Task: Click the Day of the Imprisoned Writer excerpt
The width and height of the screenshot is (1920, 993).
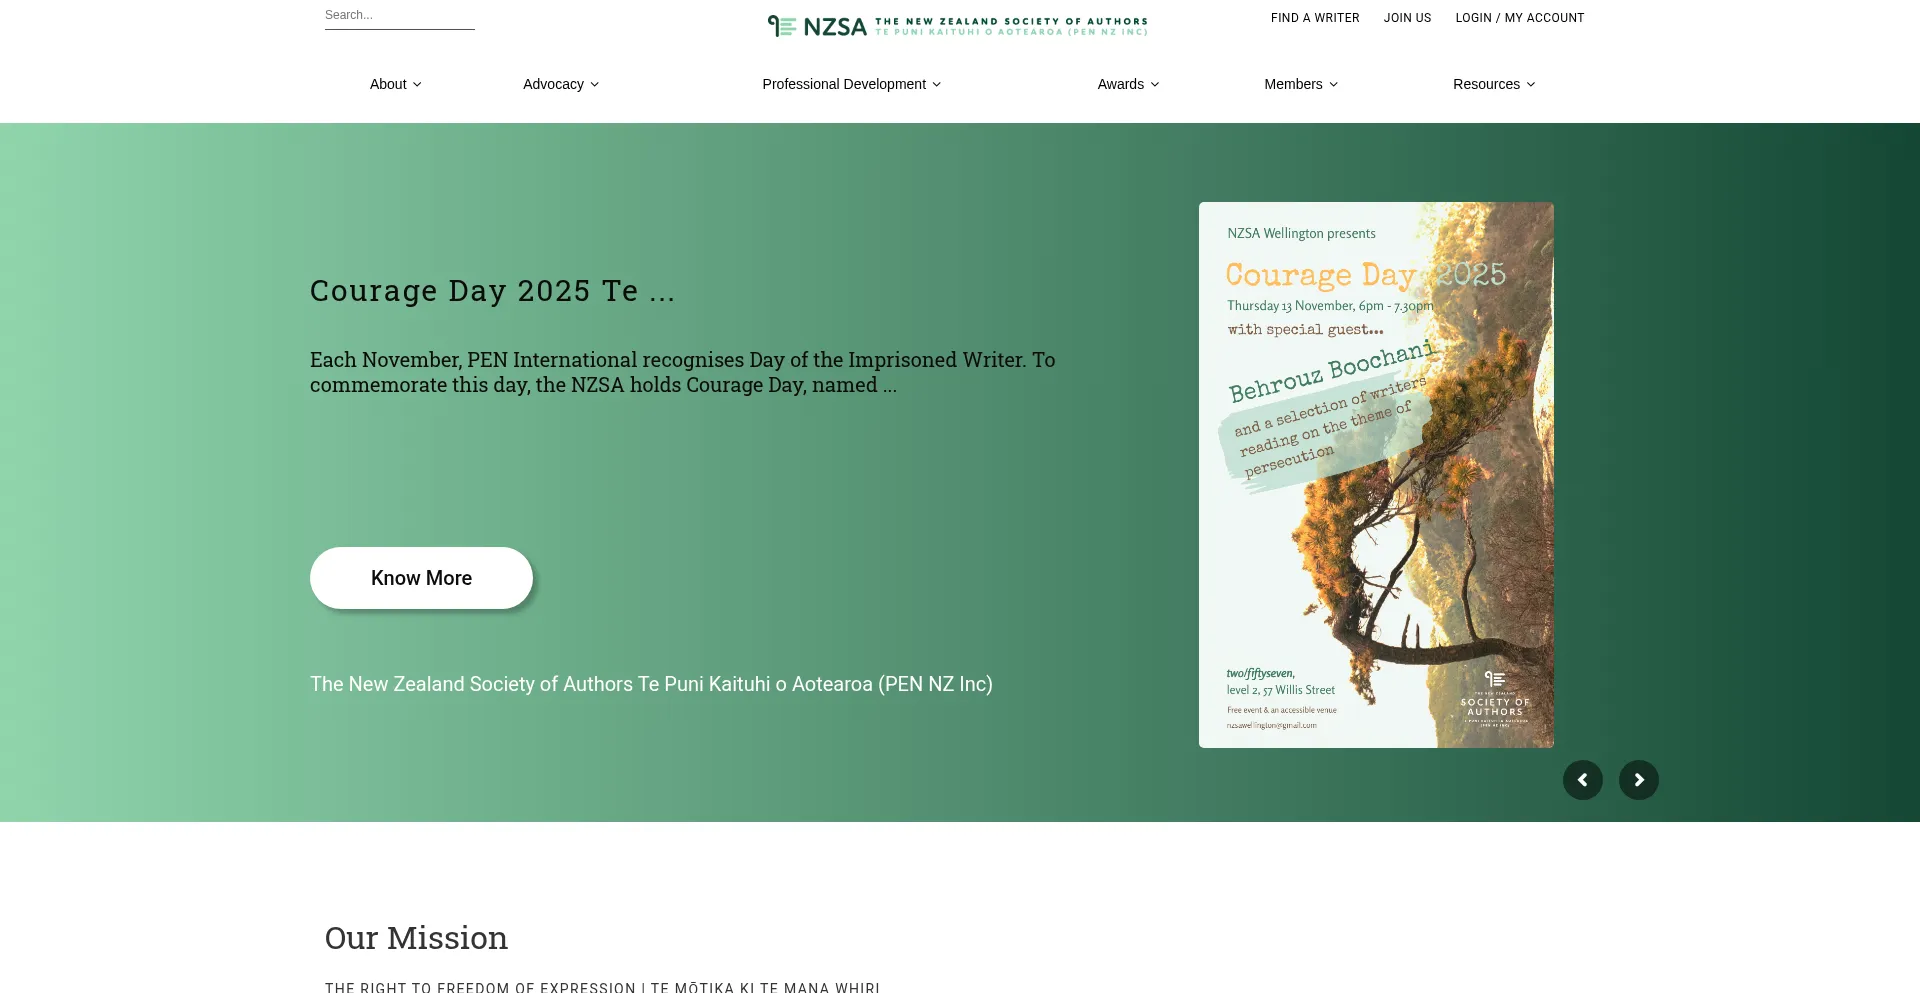Action: pos(682,372)
